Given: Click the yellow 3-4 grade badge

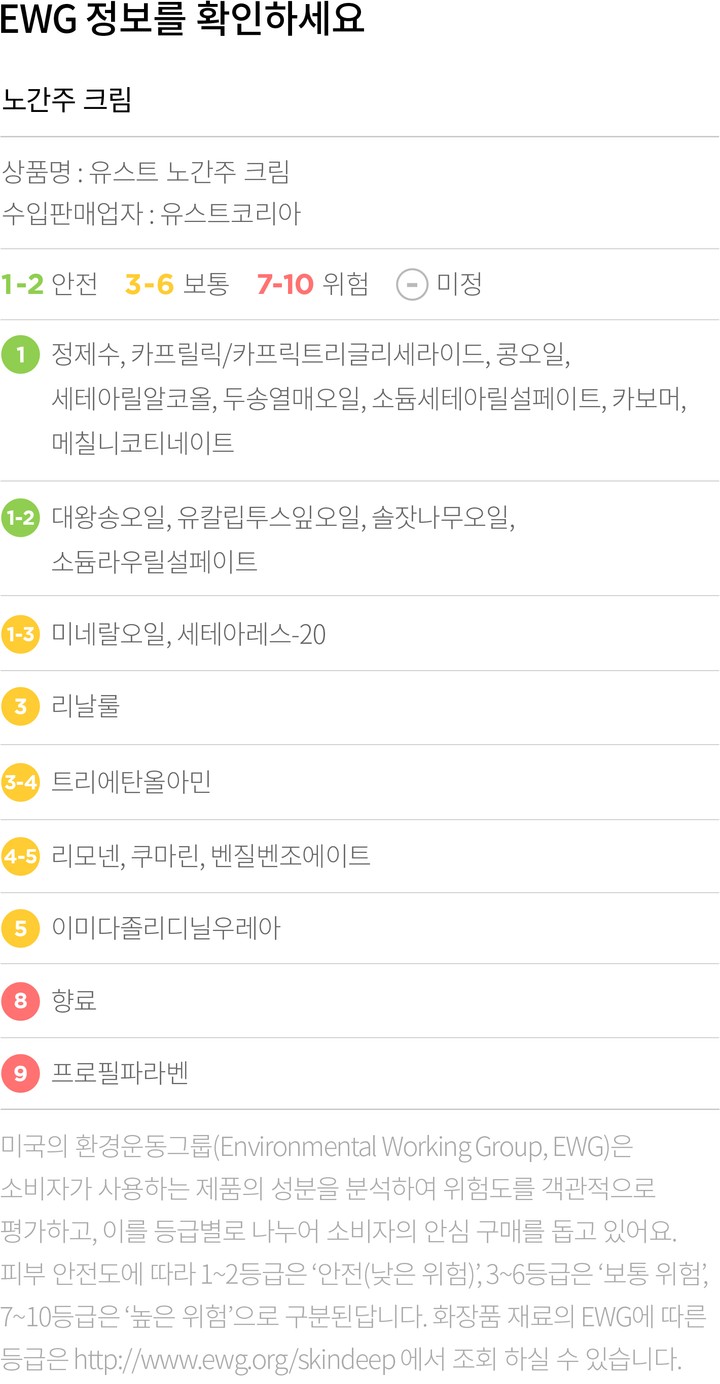Looking at the screenshot, I should click(x=20, y=782).
